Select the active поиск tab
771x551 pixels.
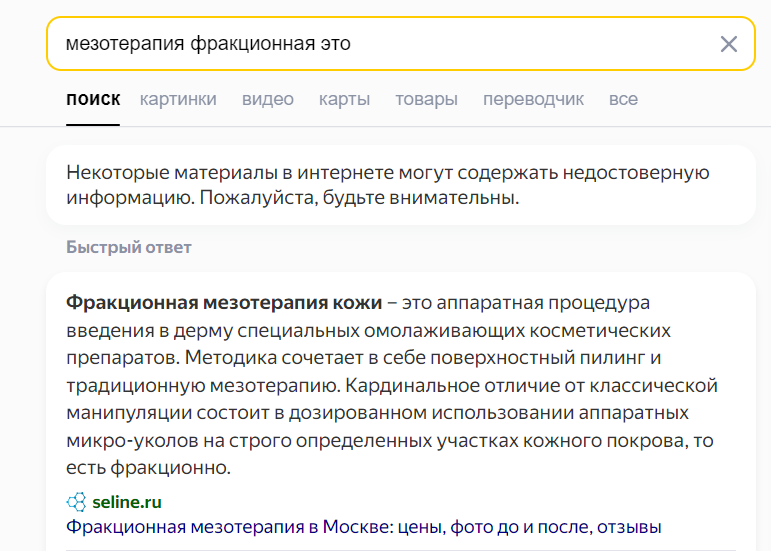(x=93, y=99)
